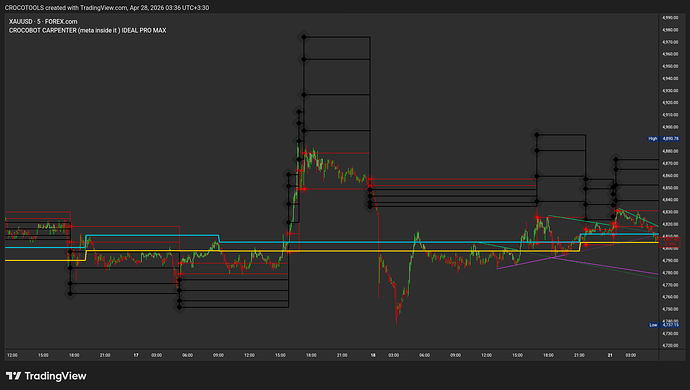Click the 4,860.00 price axis label

(x=670, y=176)
